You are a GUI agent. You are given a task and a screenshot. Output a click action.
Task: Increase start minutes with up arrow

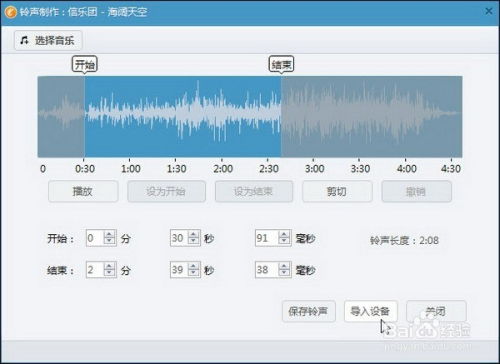tap(109, 234)
